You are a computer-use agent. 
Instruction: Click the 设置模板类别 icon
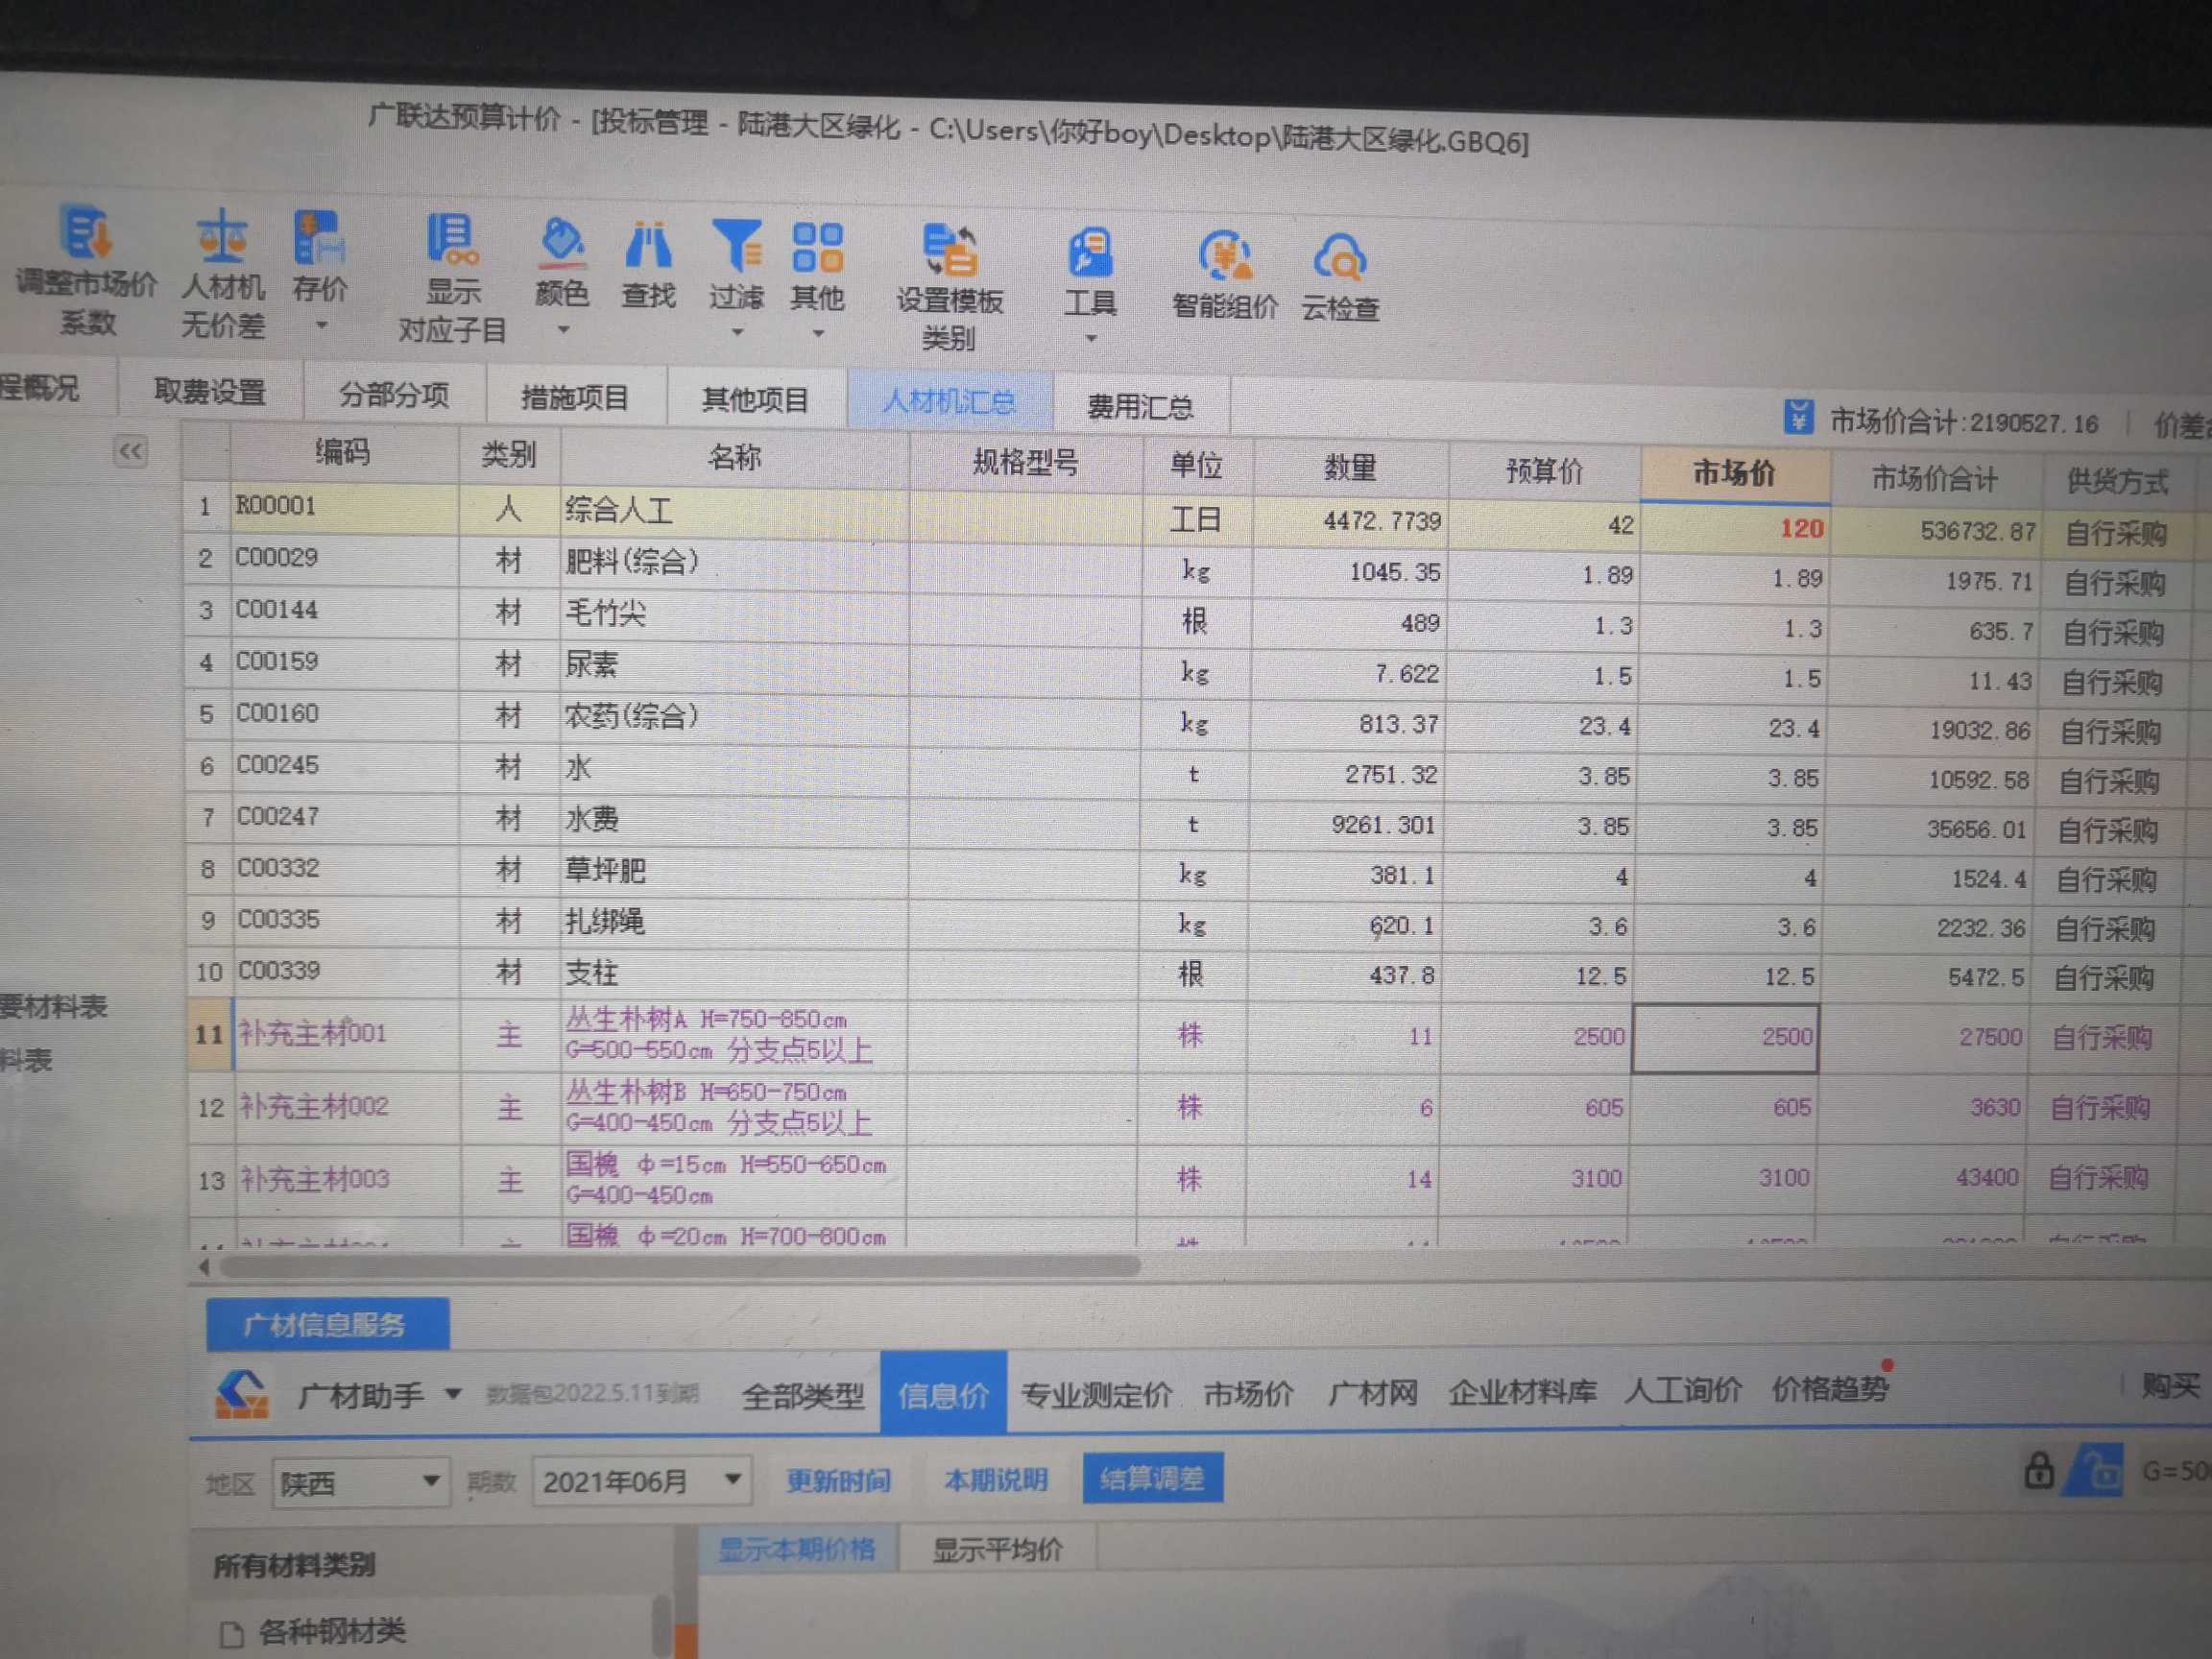(949, 250)
